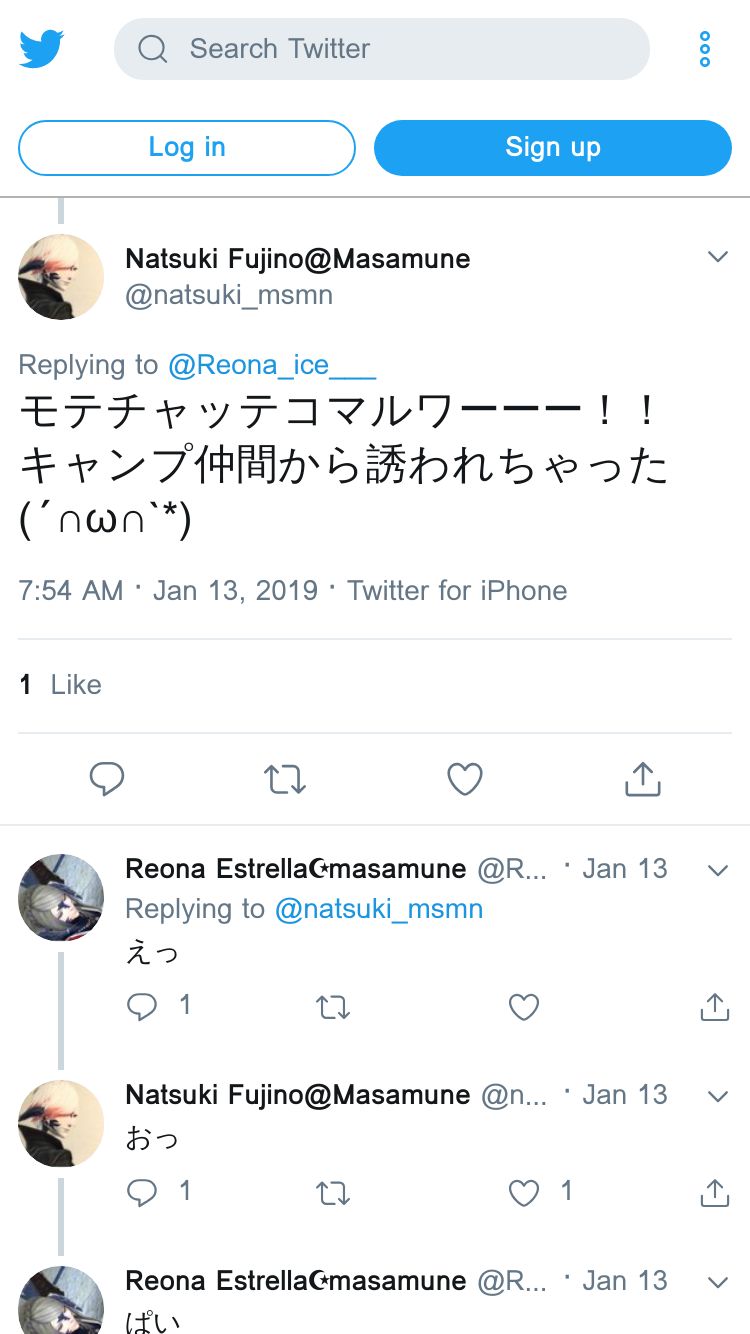Click the Sign up button
This screenshot has height=1334, width=750.
click(552, 148)
